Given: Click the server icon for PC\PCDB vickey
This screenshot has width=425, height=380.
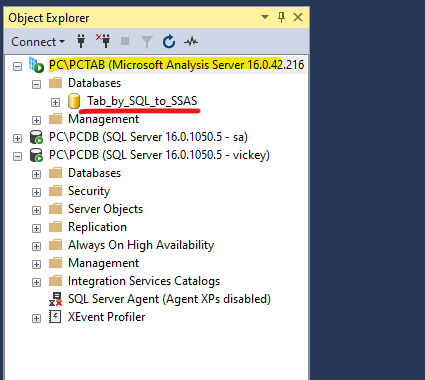Looking at the screenshot, I should (36, 155).
